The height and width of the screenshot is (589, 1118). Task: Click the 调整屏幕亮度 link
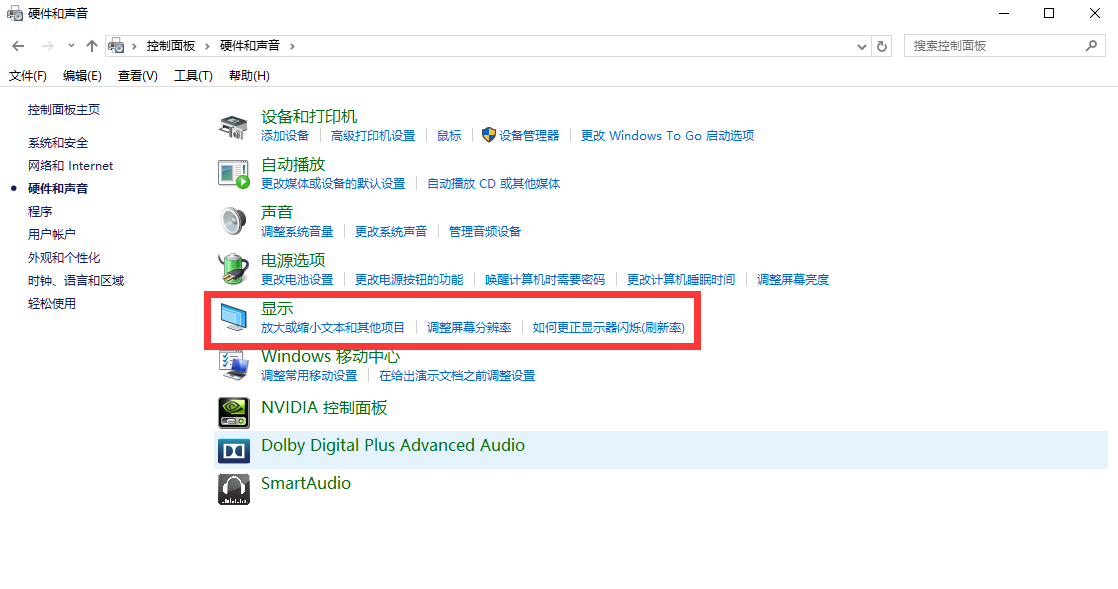tap(793, 280)
